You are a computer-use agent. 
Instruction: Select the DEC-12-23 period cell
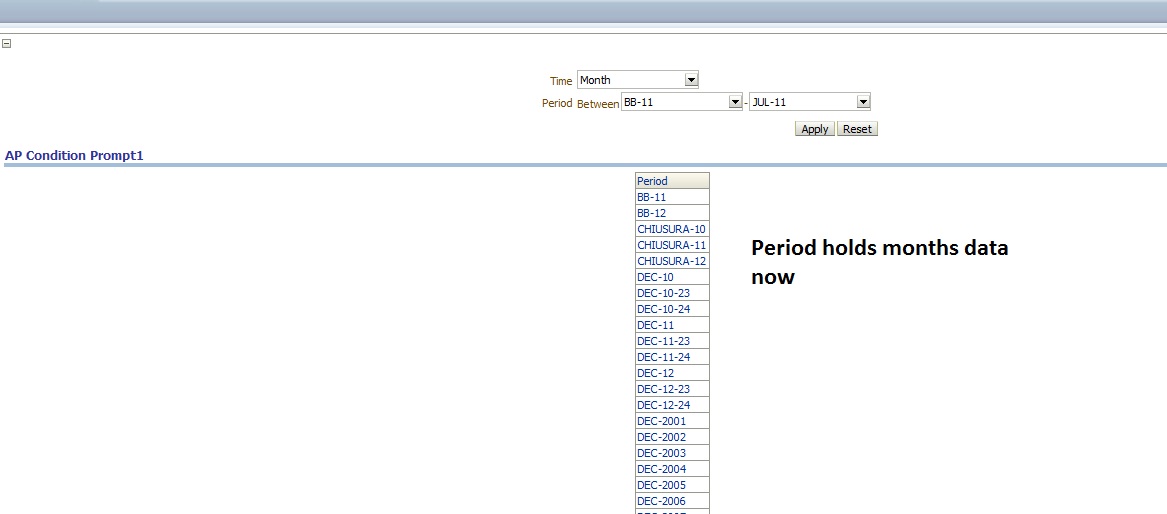pyautogui.click(x=672, y=389)
